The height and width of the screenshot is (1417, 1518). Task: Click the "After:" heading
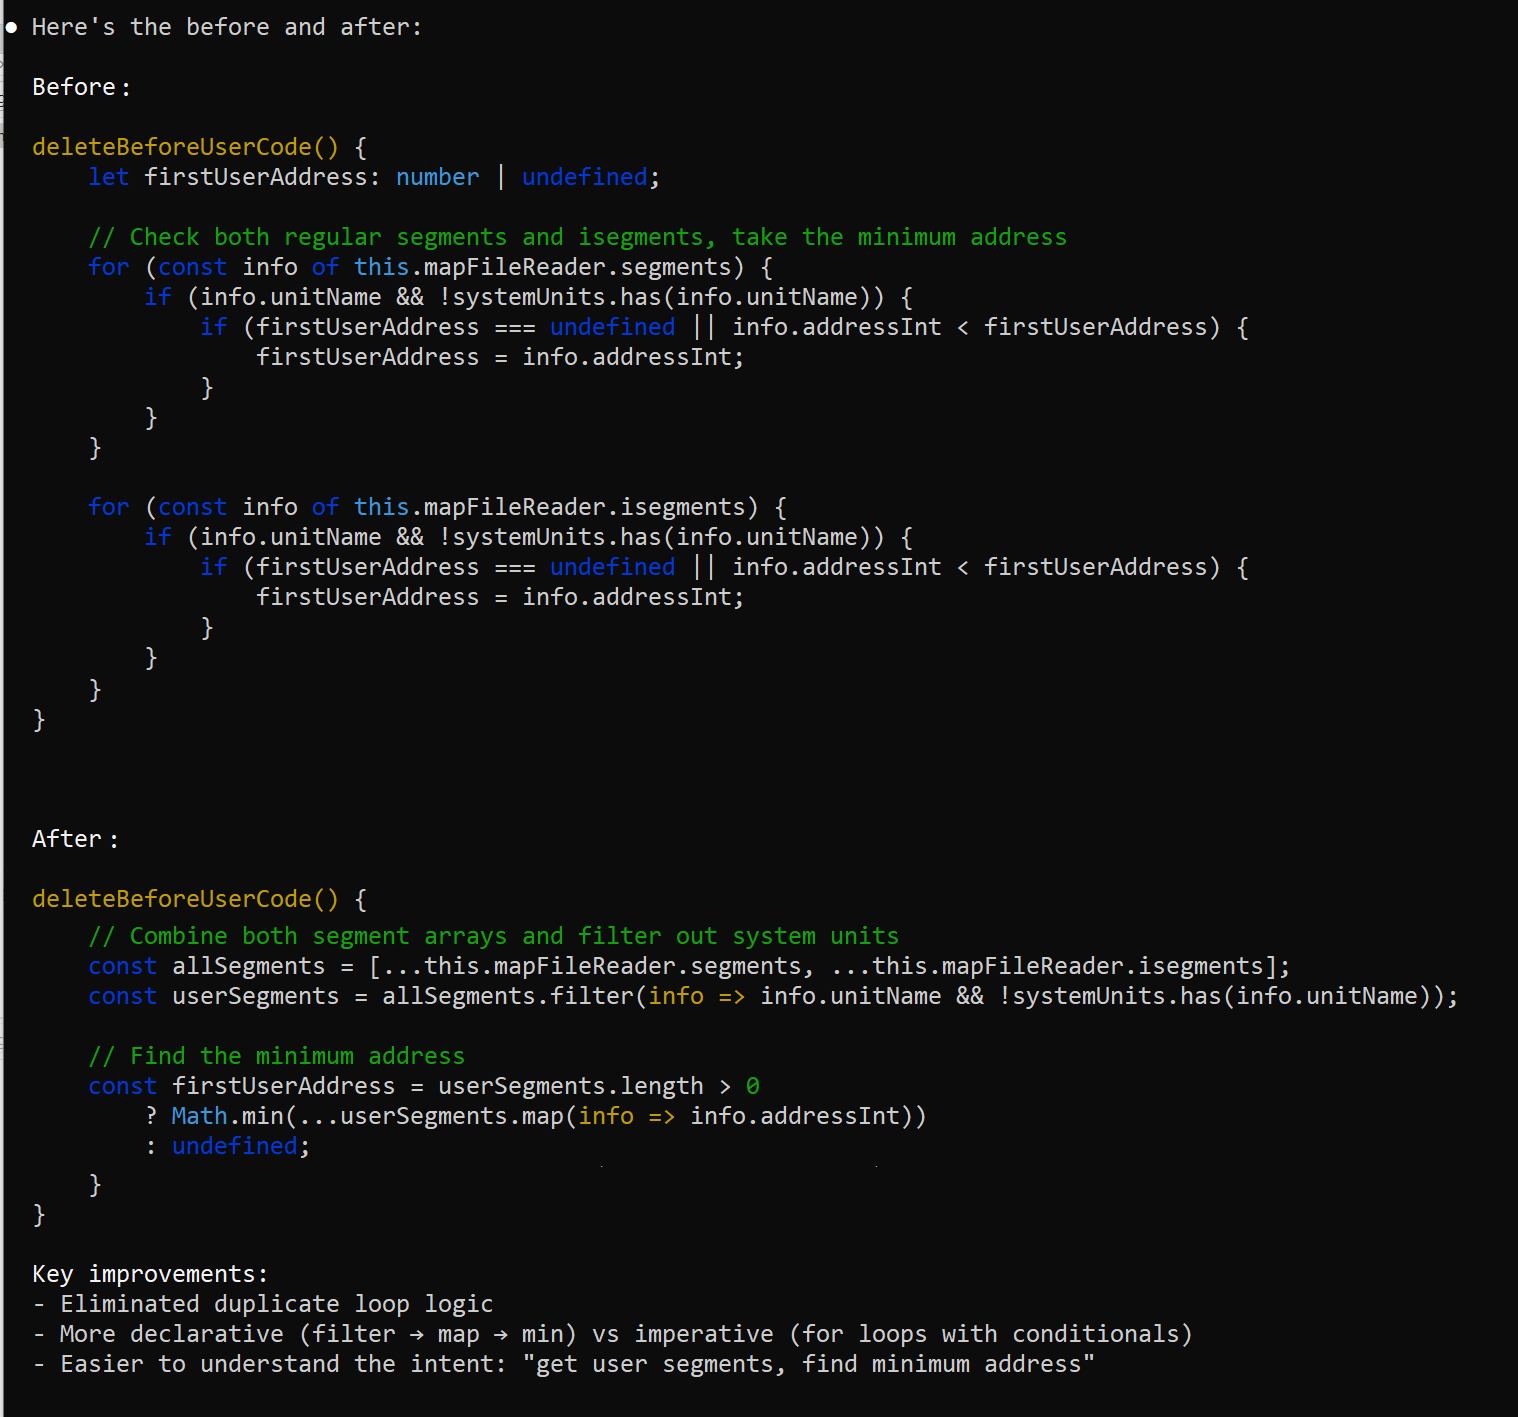74,840
